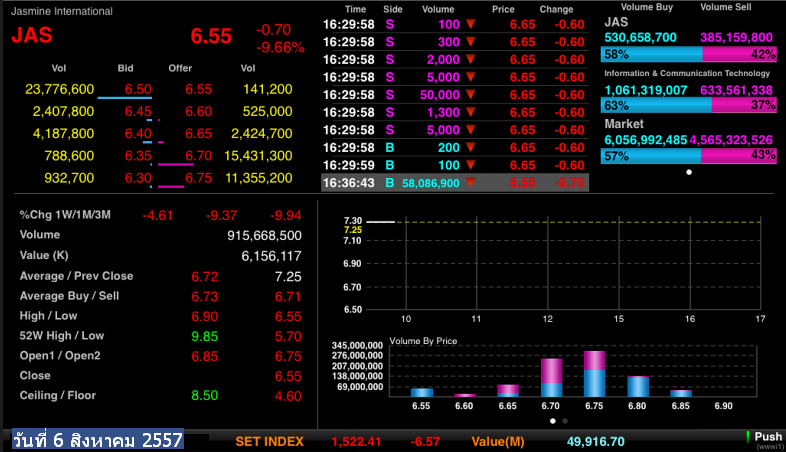Click the Open1 value 6.85

click(x=205, y=356)
